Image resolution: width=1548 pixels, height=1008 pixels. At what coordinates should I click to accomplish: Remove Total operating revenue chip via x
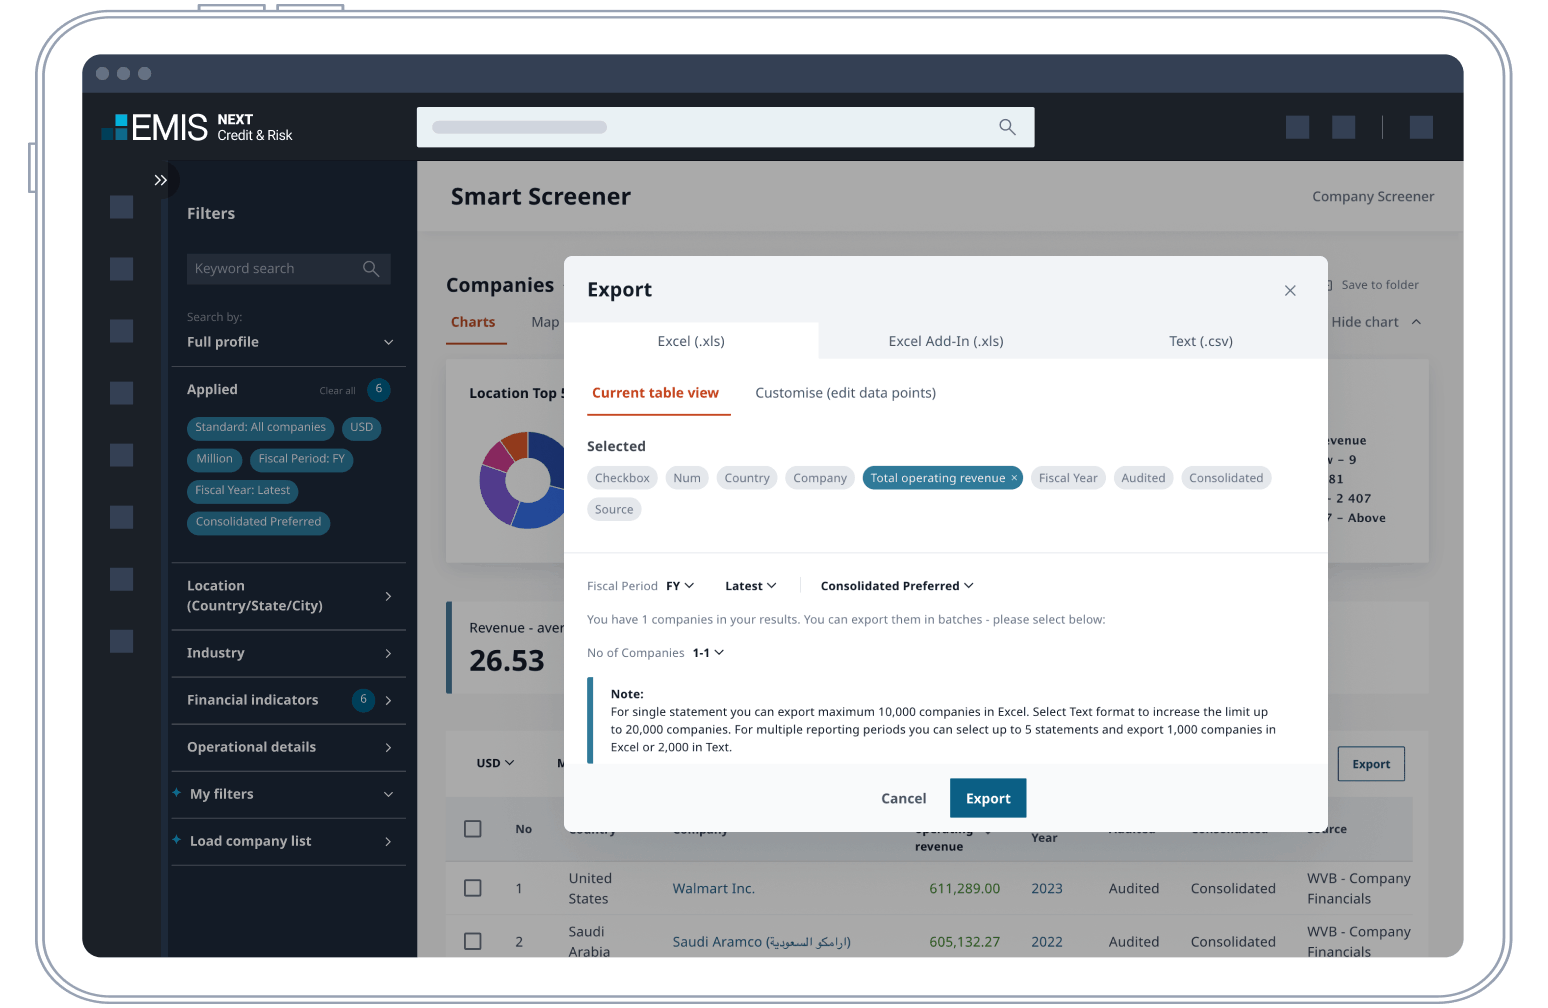click(x=1014, y=478)
